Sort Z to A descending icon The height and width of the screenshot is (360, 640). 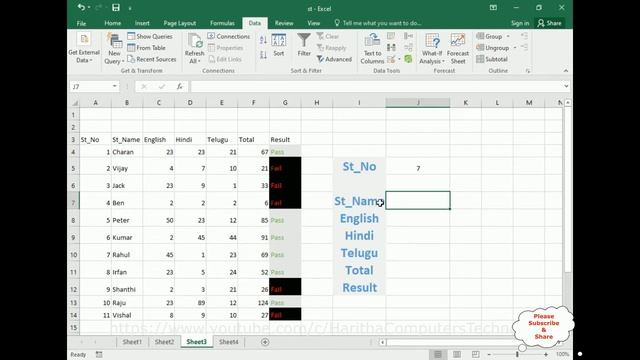[x=263, y=55]
